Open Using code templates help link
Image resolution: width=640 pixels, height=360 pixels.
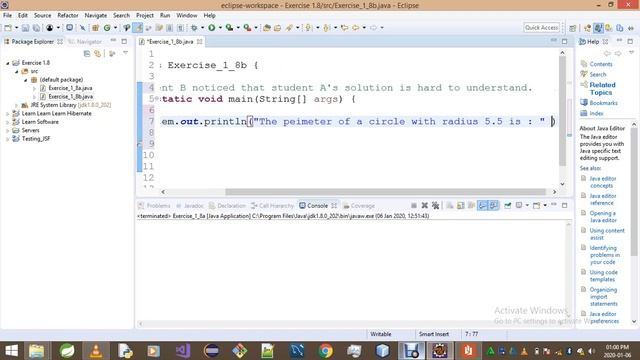[603, 276]
